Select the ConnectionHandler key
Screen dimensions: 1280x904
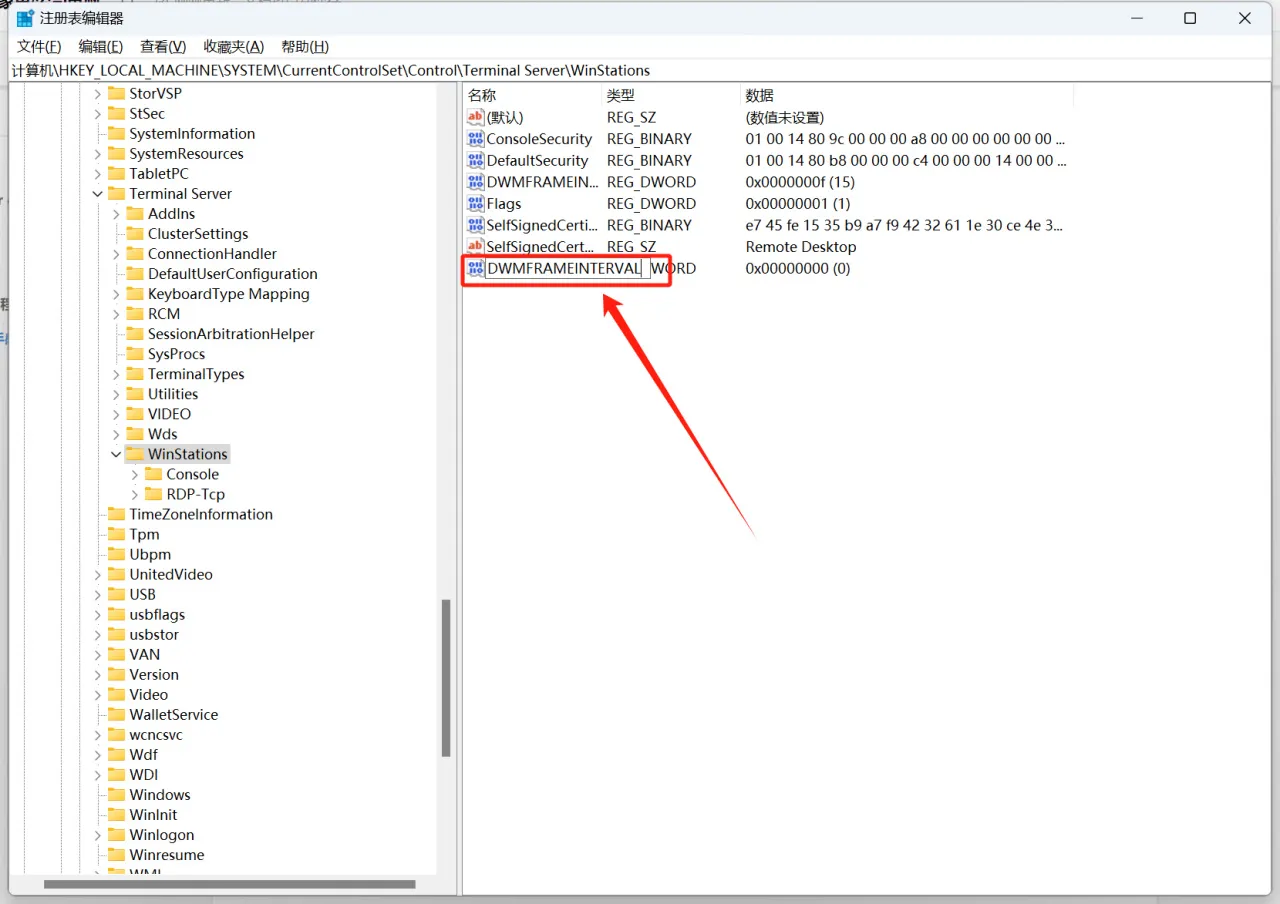pos(212,254)
